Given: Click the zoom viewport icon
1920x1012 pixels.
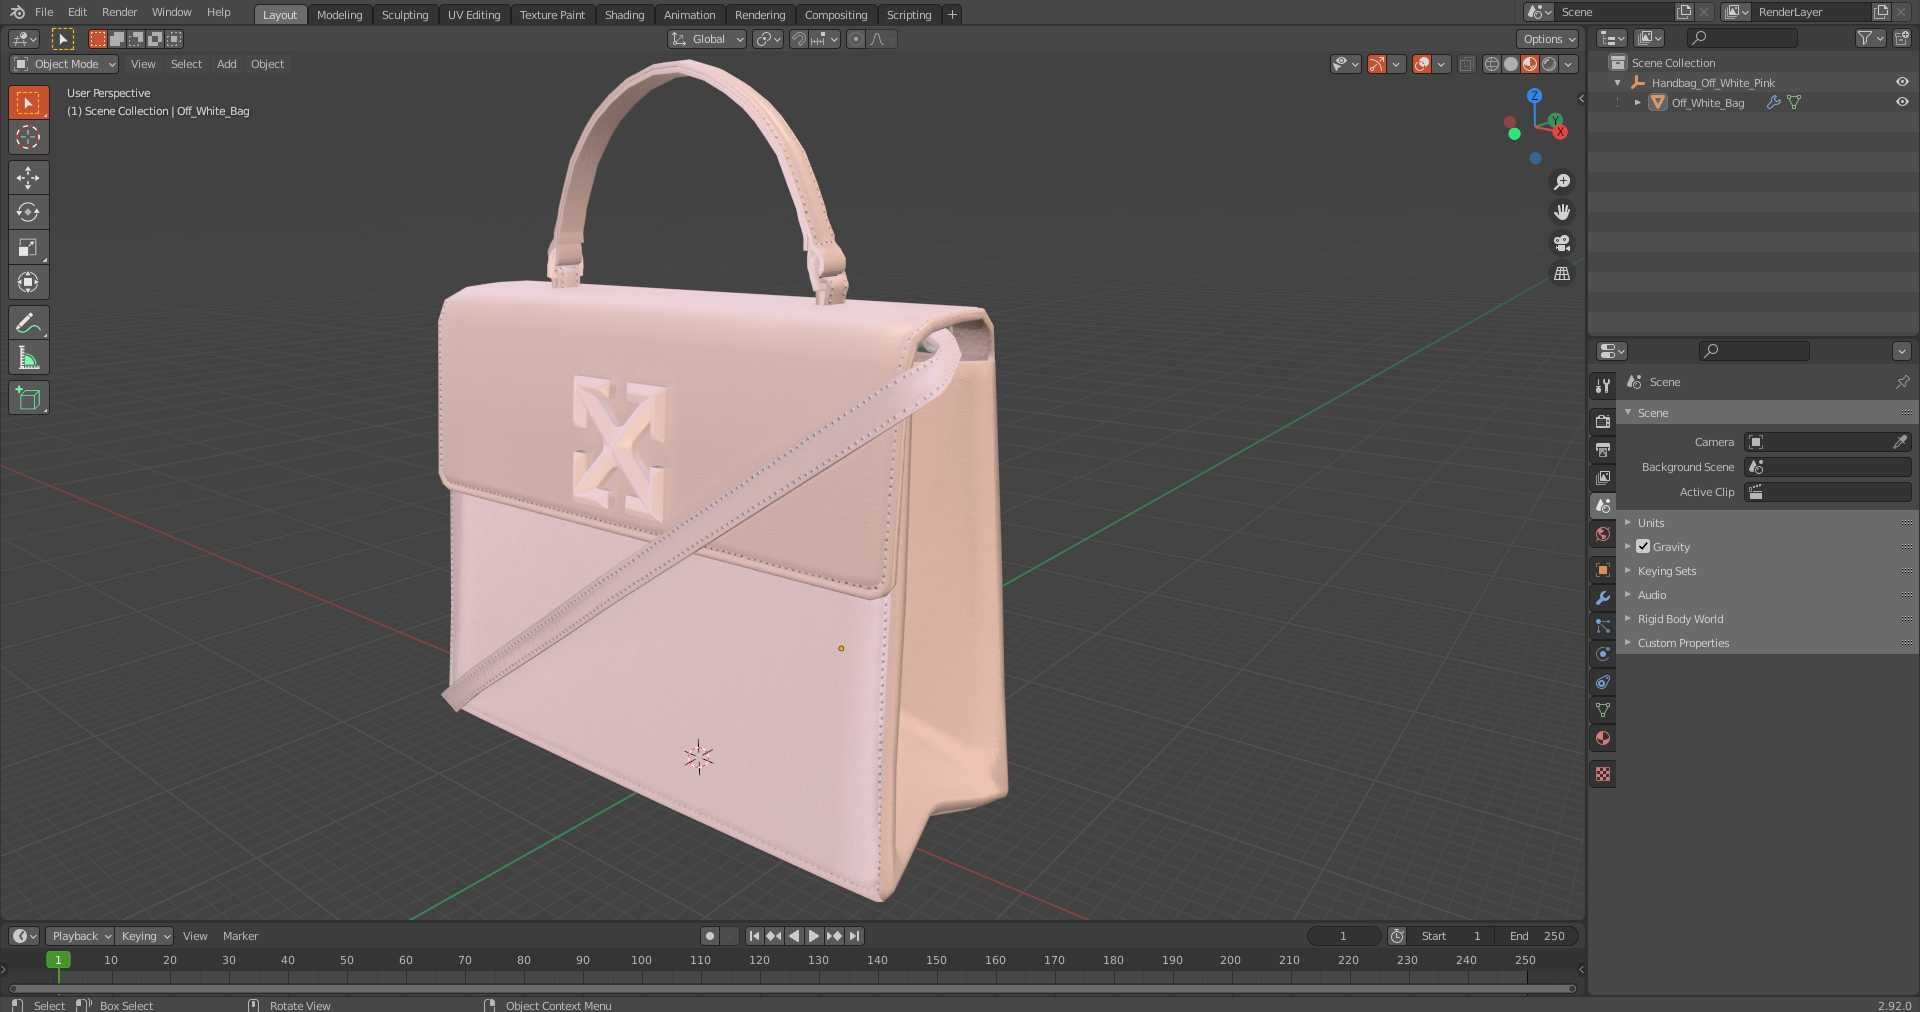Looking at the screenshot, I should point(1562,182).
